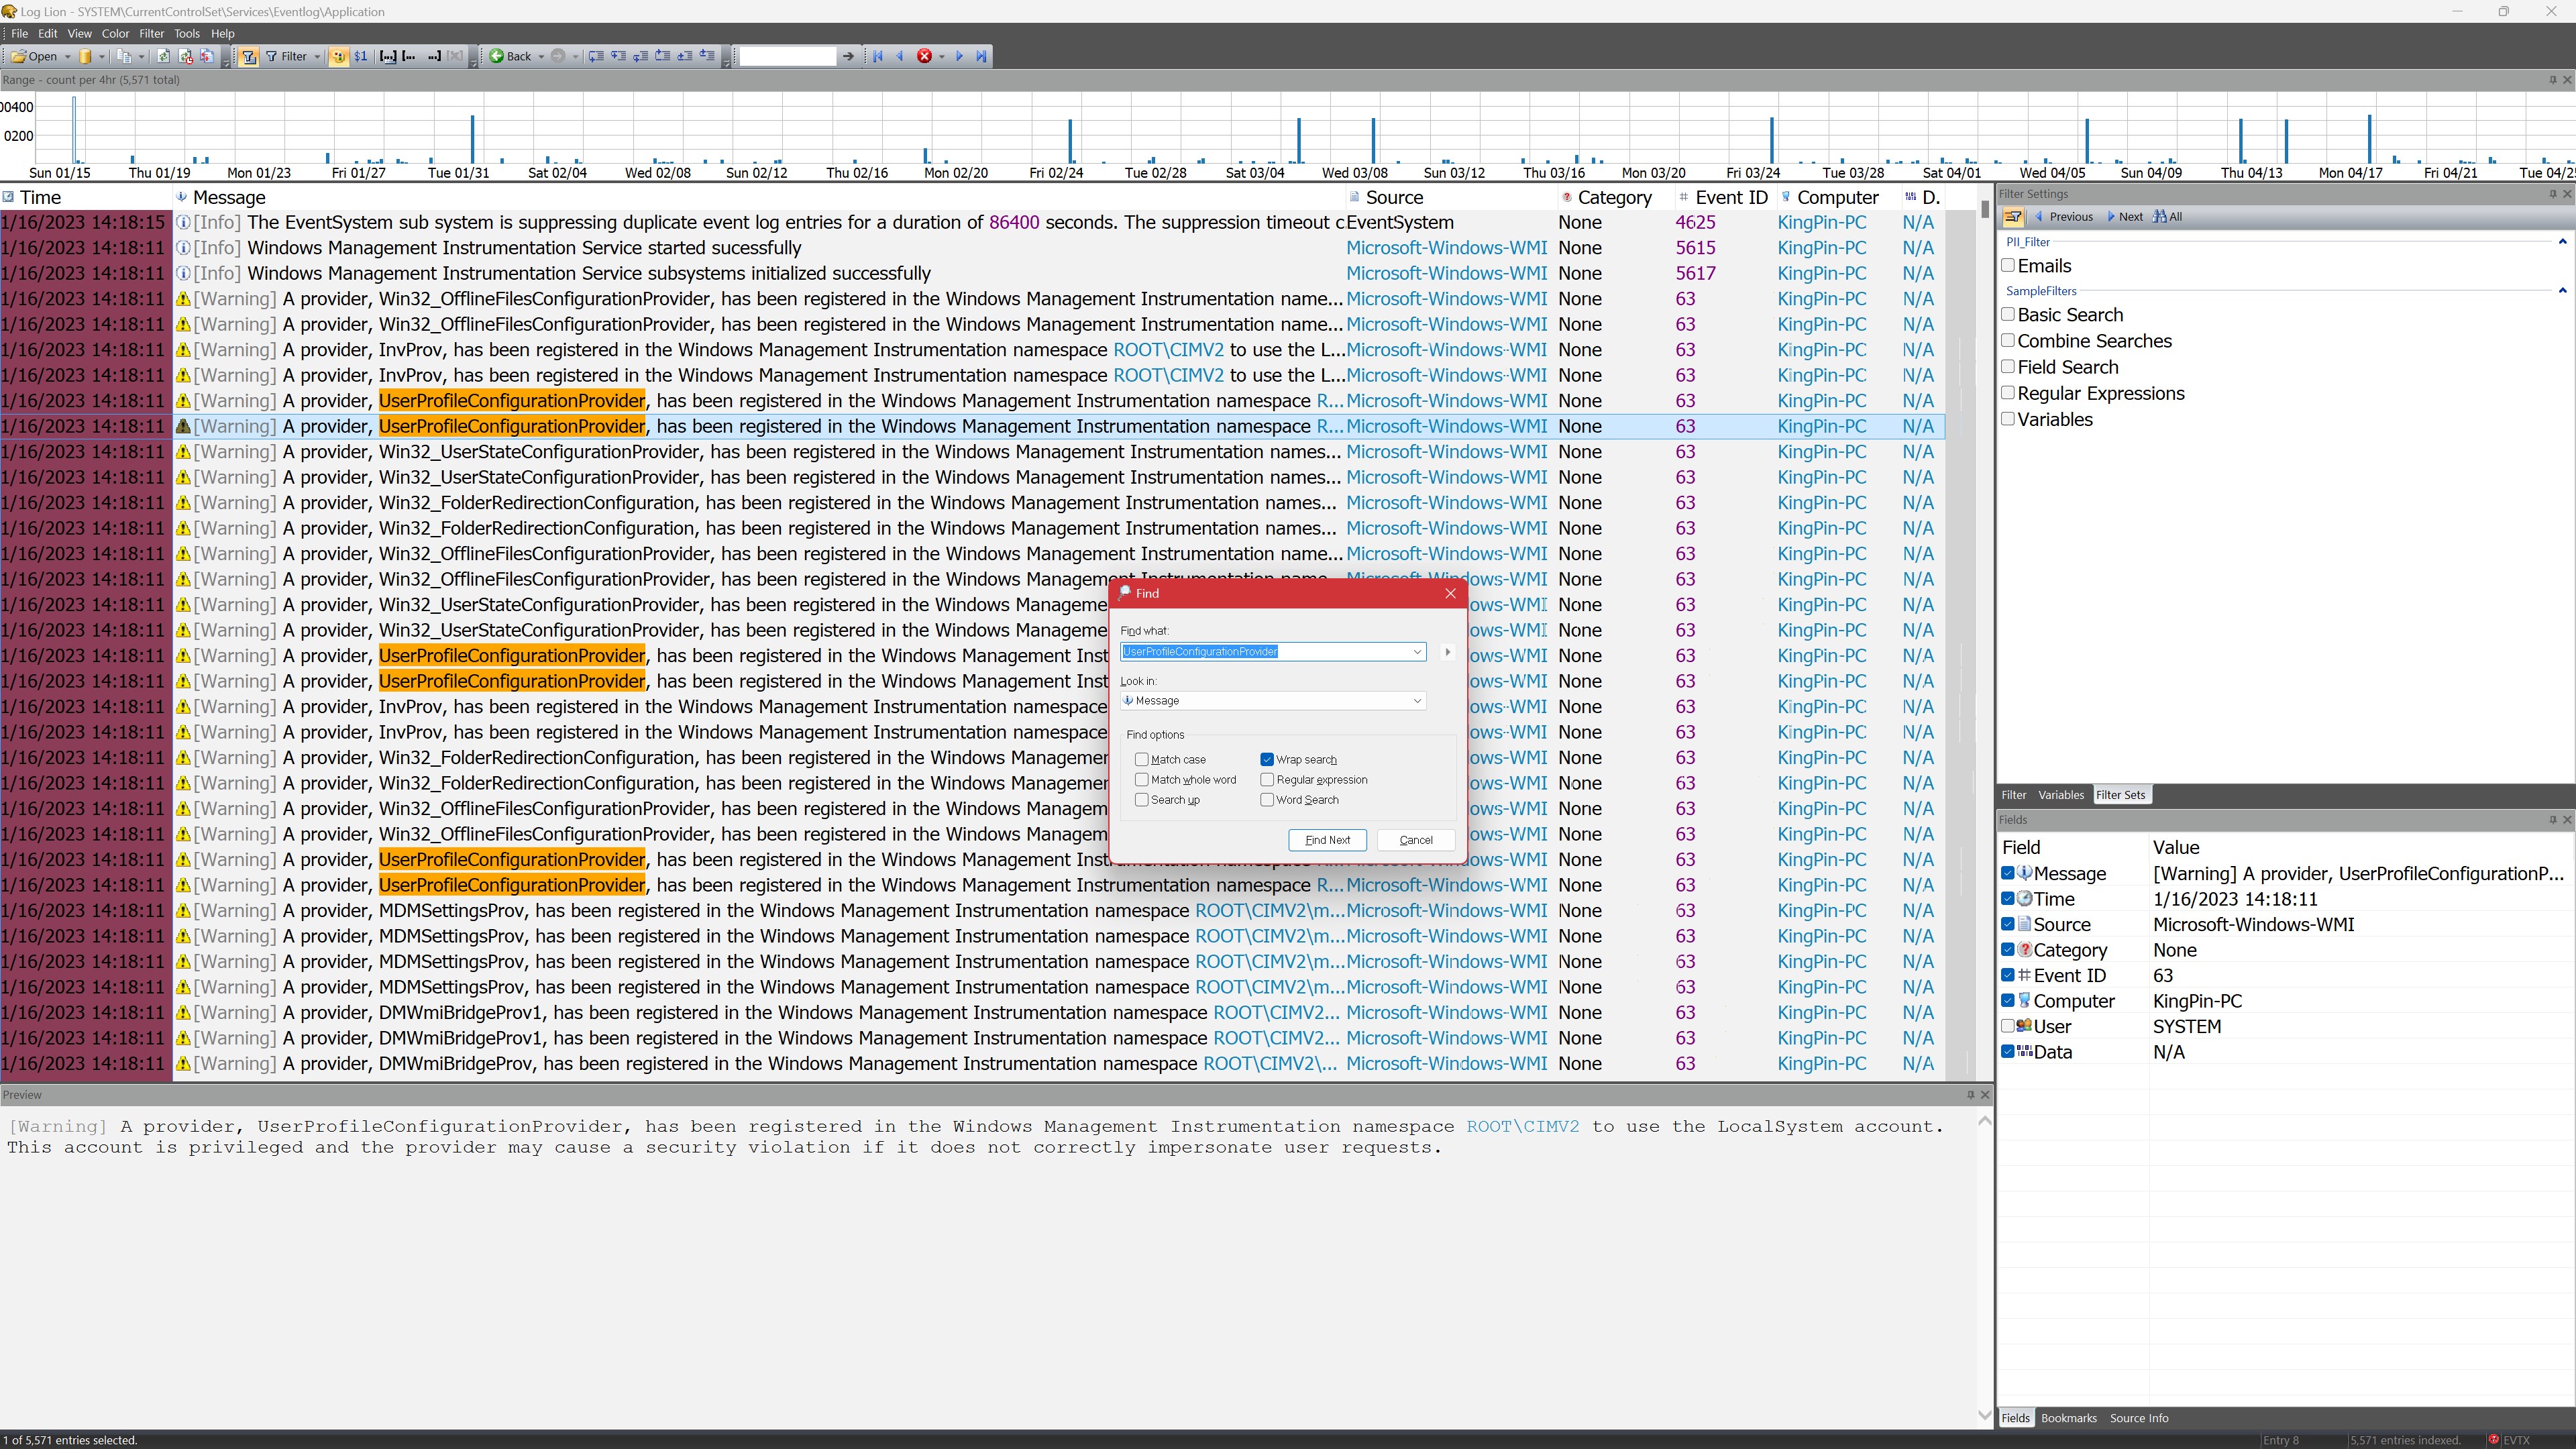The height and width of the screenshot is (1449, 2576).
Task: Click expression helper arrow beside Find what
Action: [1447, 652]
